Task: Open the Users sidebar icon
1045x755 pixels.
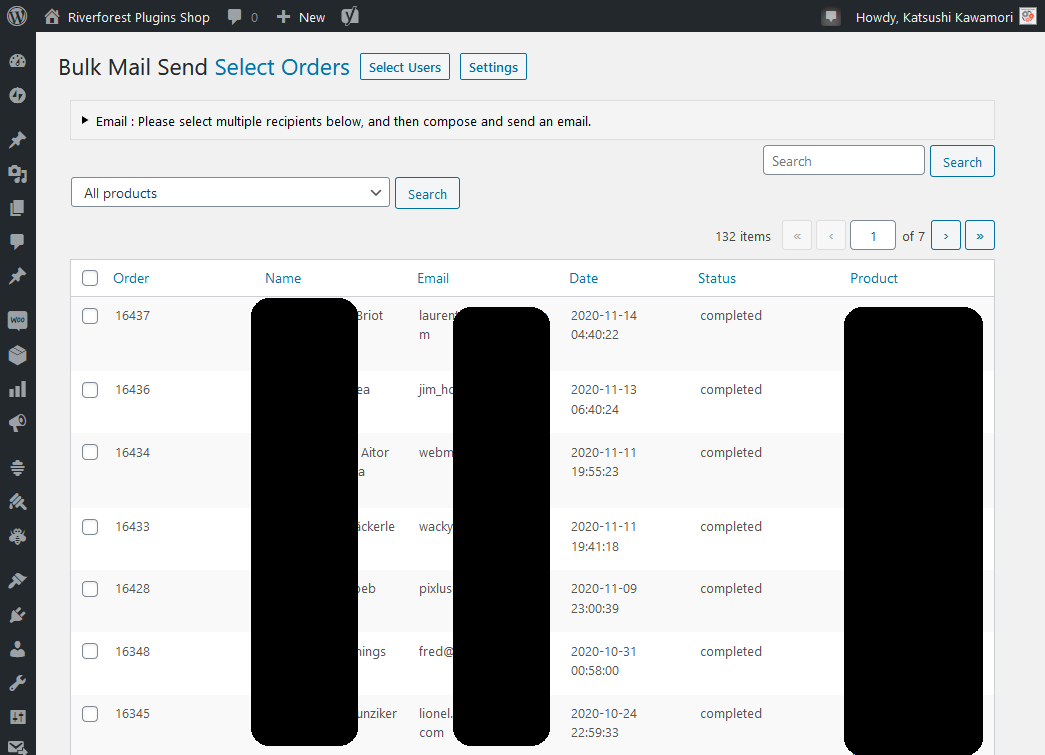Action: click(x=17, y=649)
